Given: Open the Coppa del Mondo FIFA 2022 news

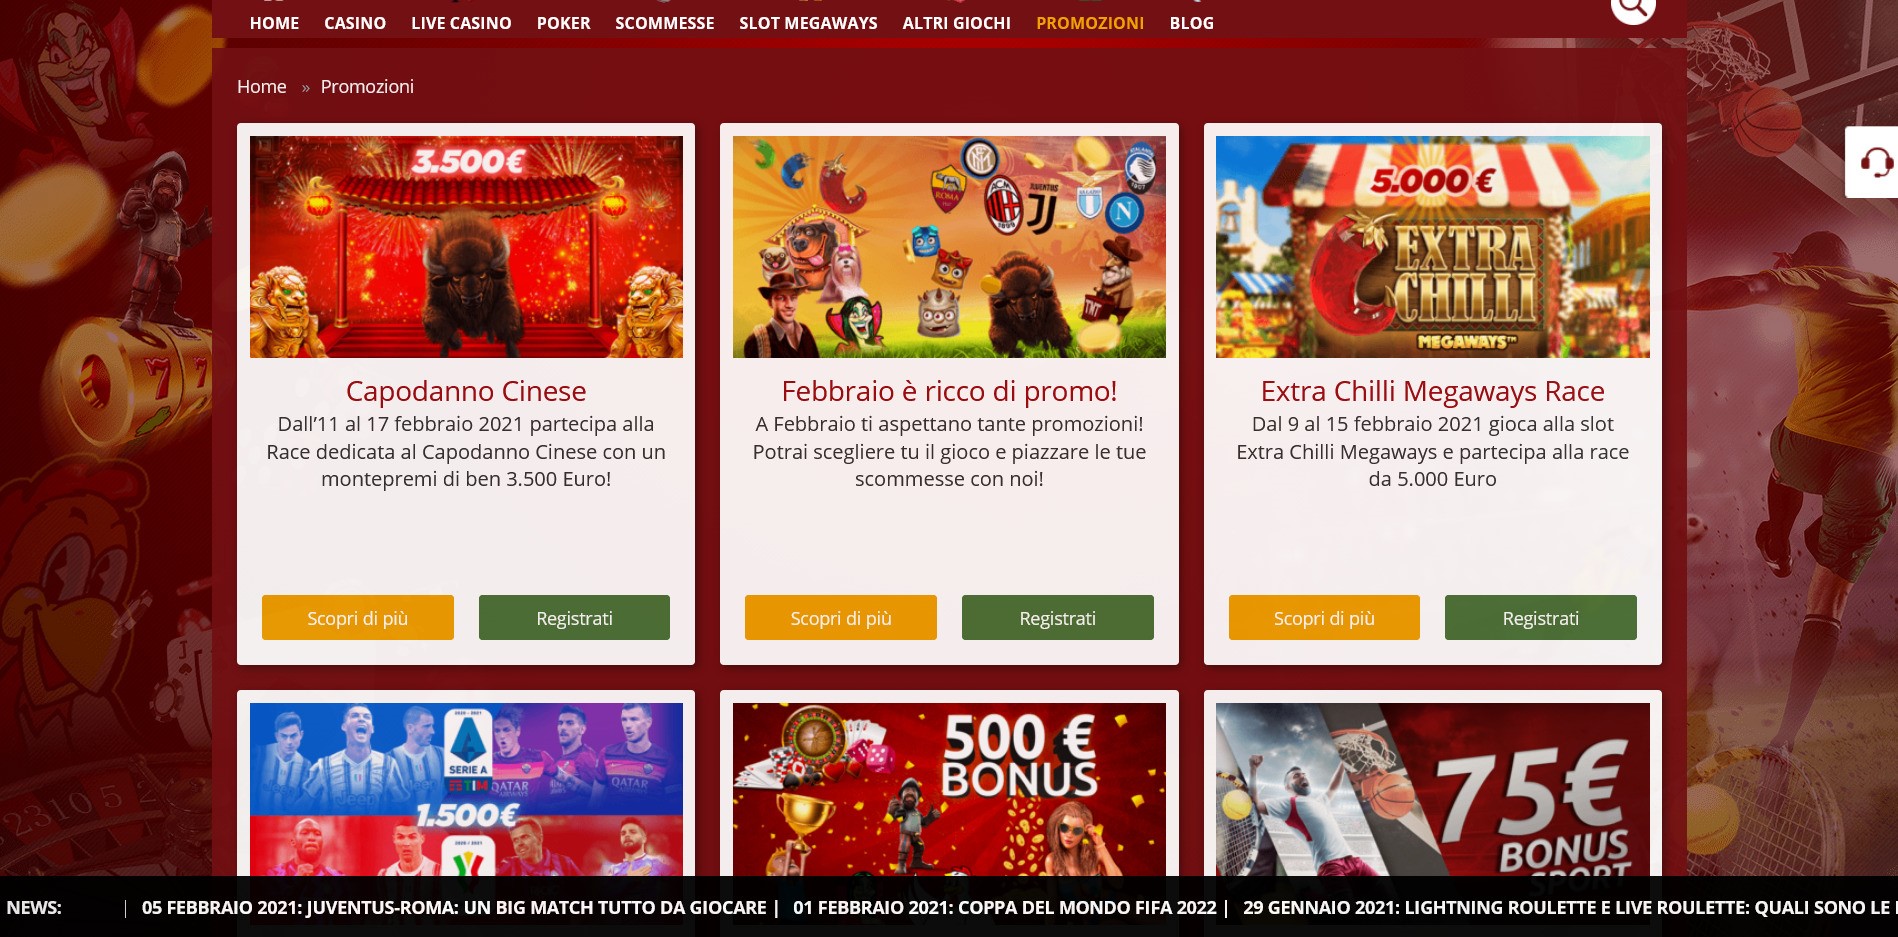Looking at the screenshot, I should tap(1005, 908).
